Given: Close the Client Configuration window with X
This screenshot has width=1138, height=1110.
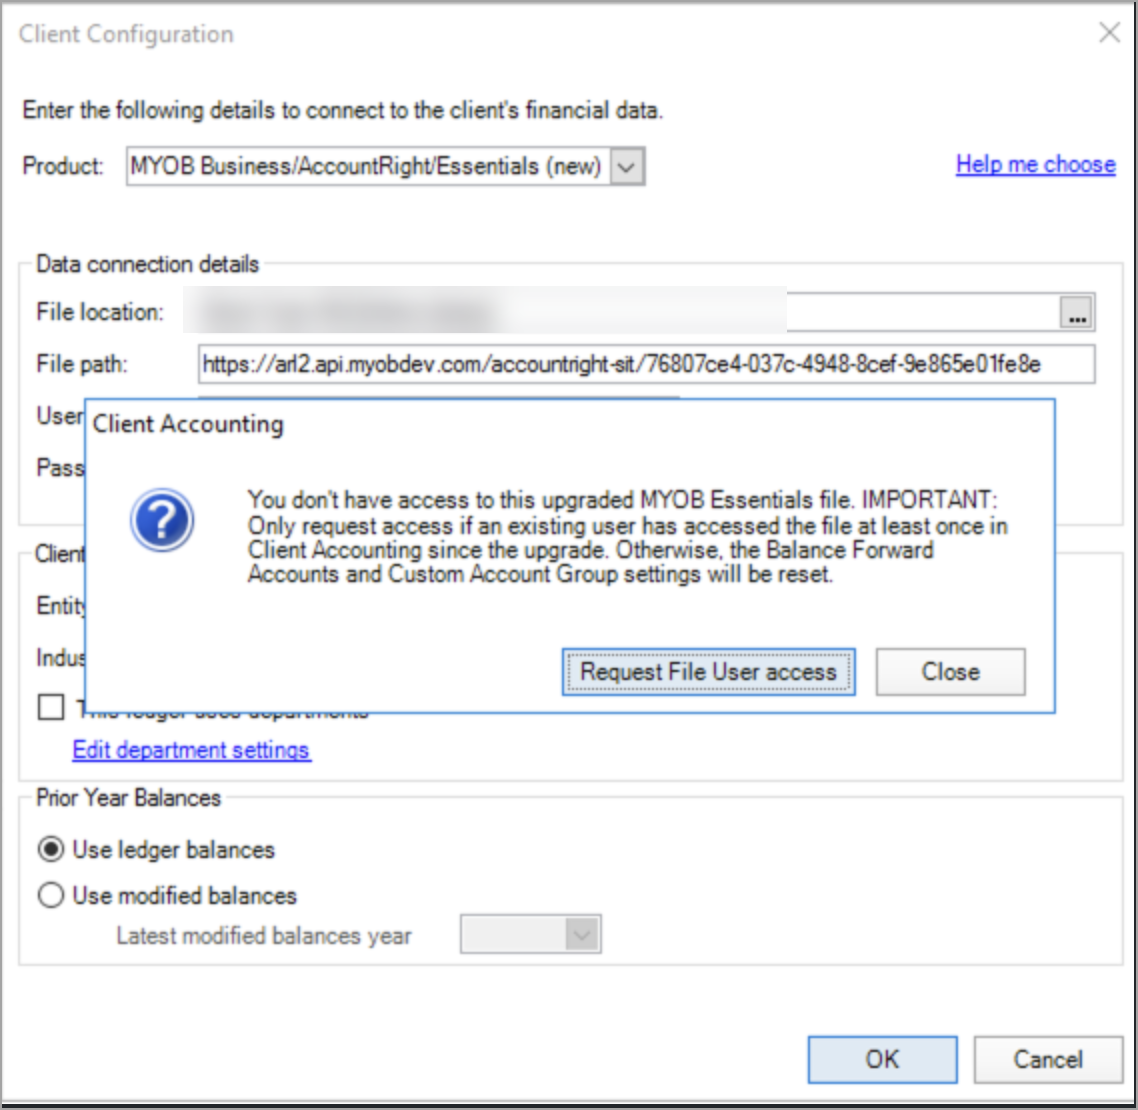Looking at the screenshot, I should tap(1109, 32).
